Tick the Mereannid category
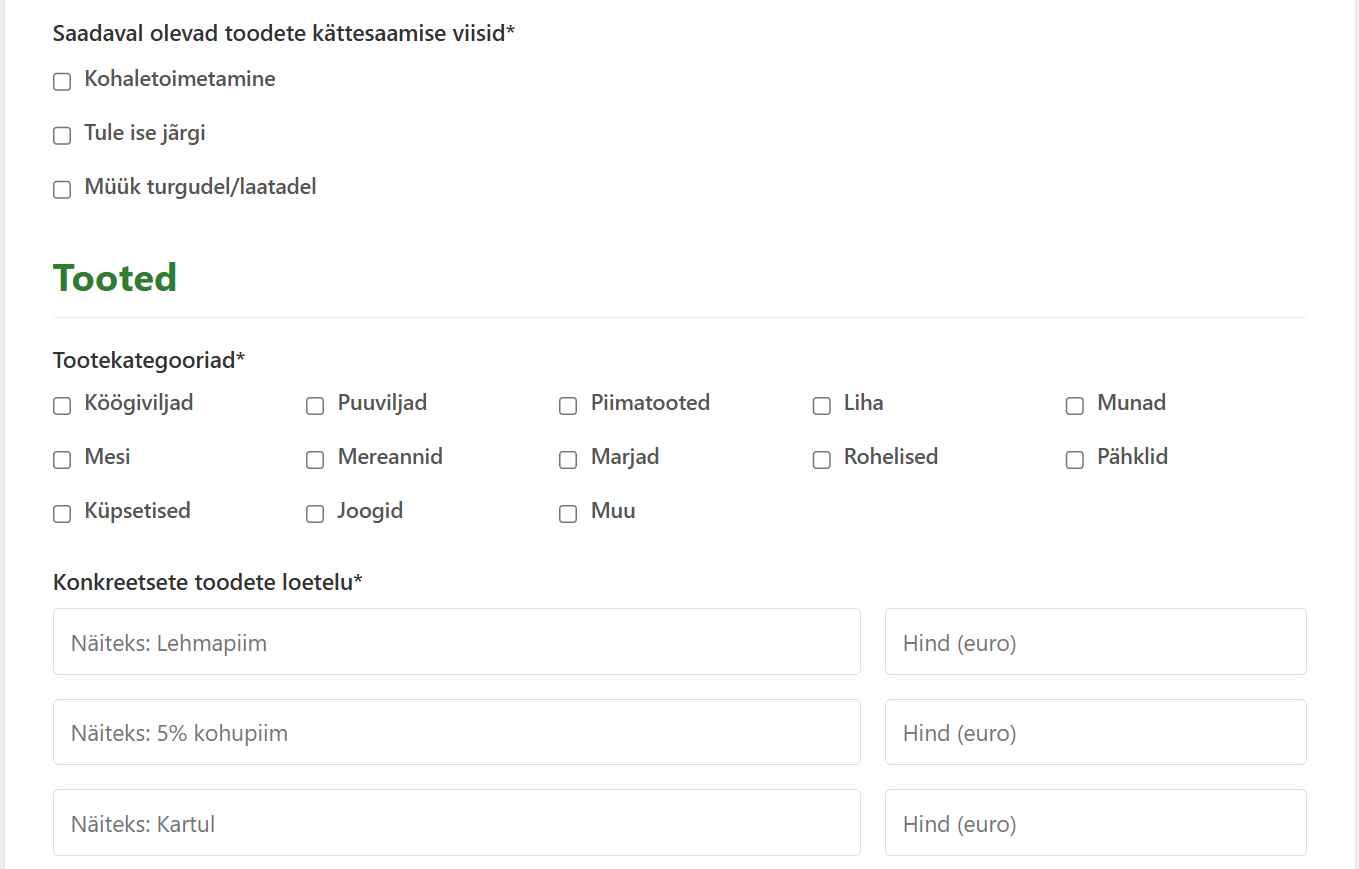The width and height of the screenshot is (1359, 869). click(315, 459)
